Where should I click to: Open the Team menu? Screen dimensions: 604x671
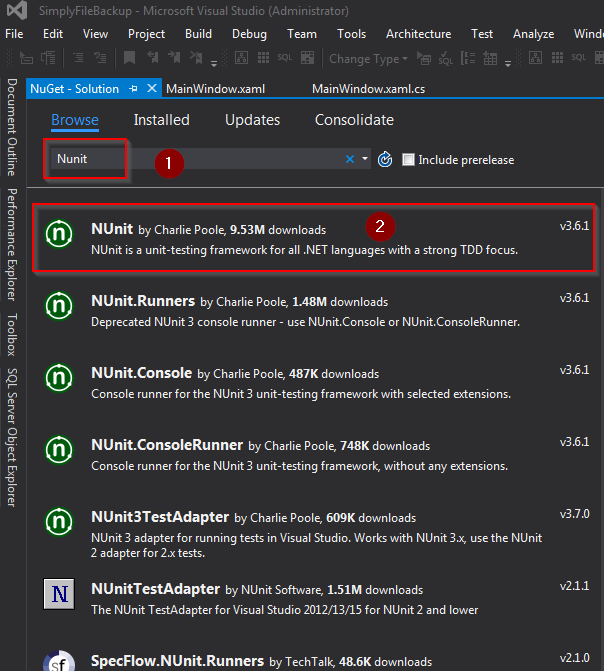[302, 34]
